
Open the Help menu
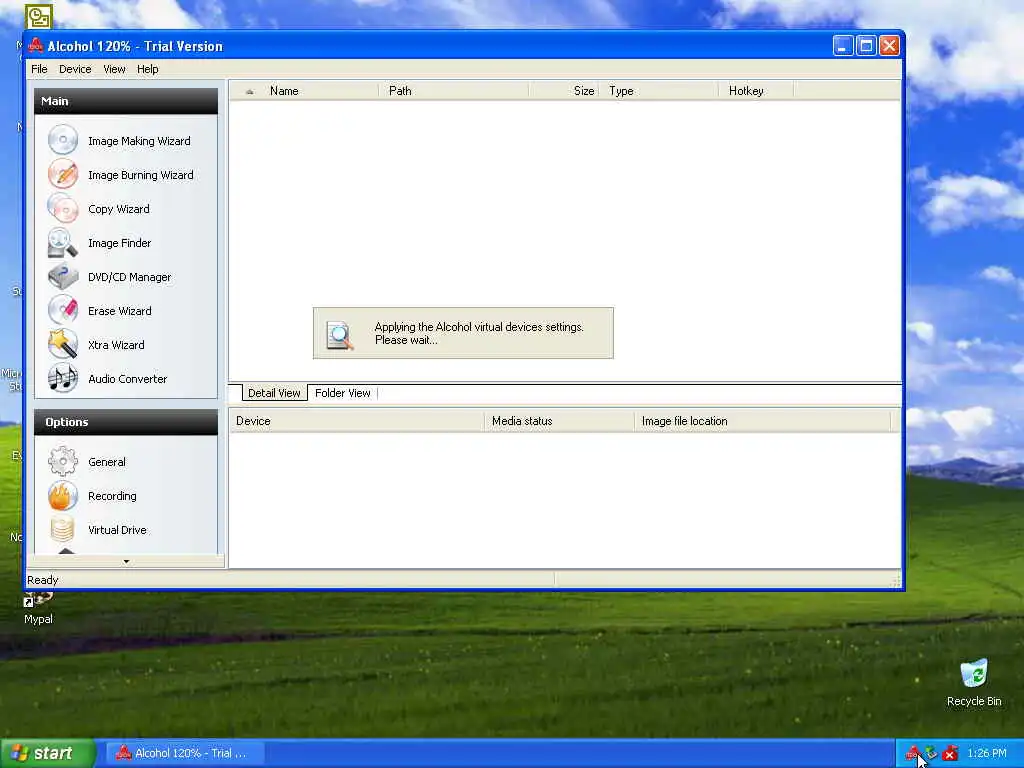click(148, 69)
